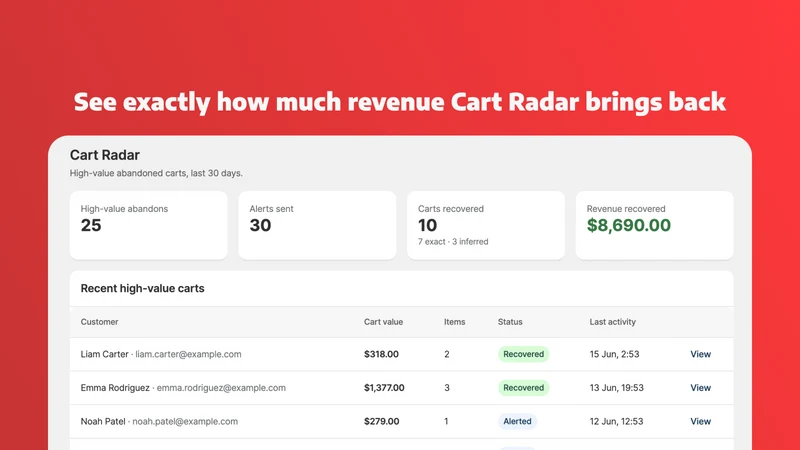Screen dimensions: 800x450
Task: Click emma.rodriguez@example.com email text
Action: [x=221, y=388]
